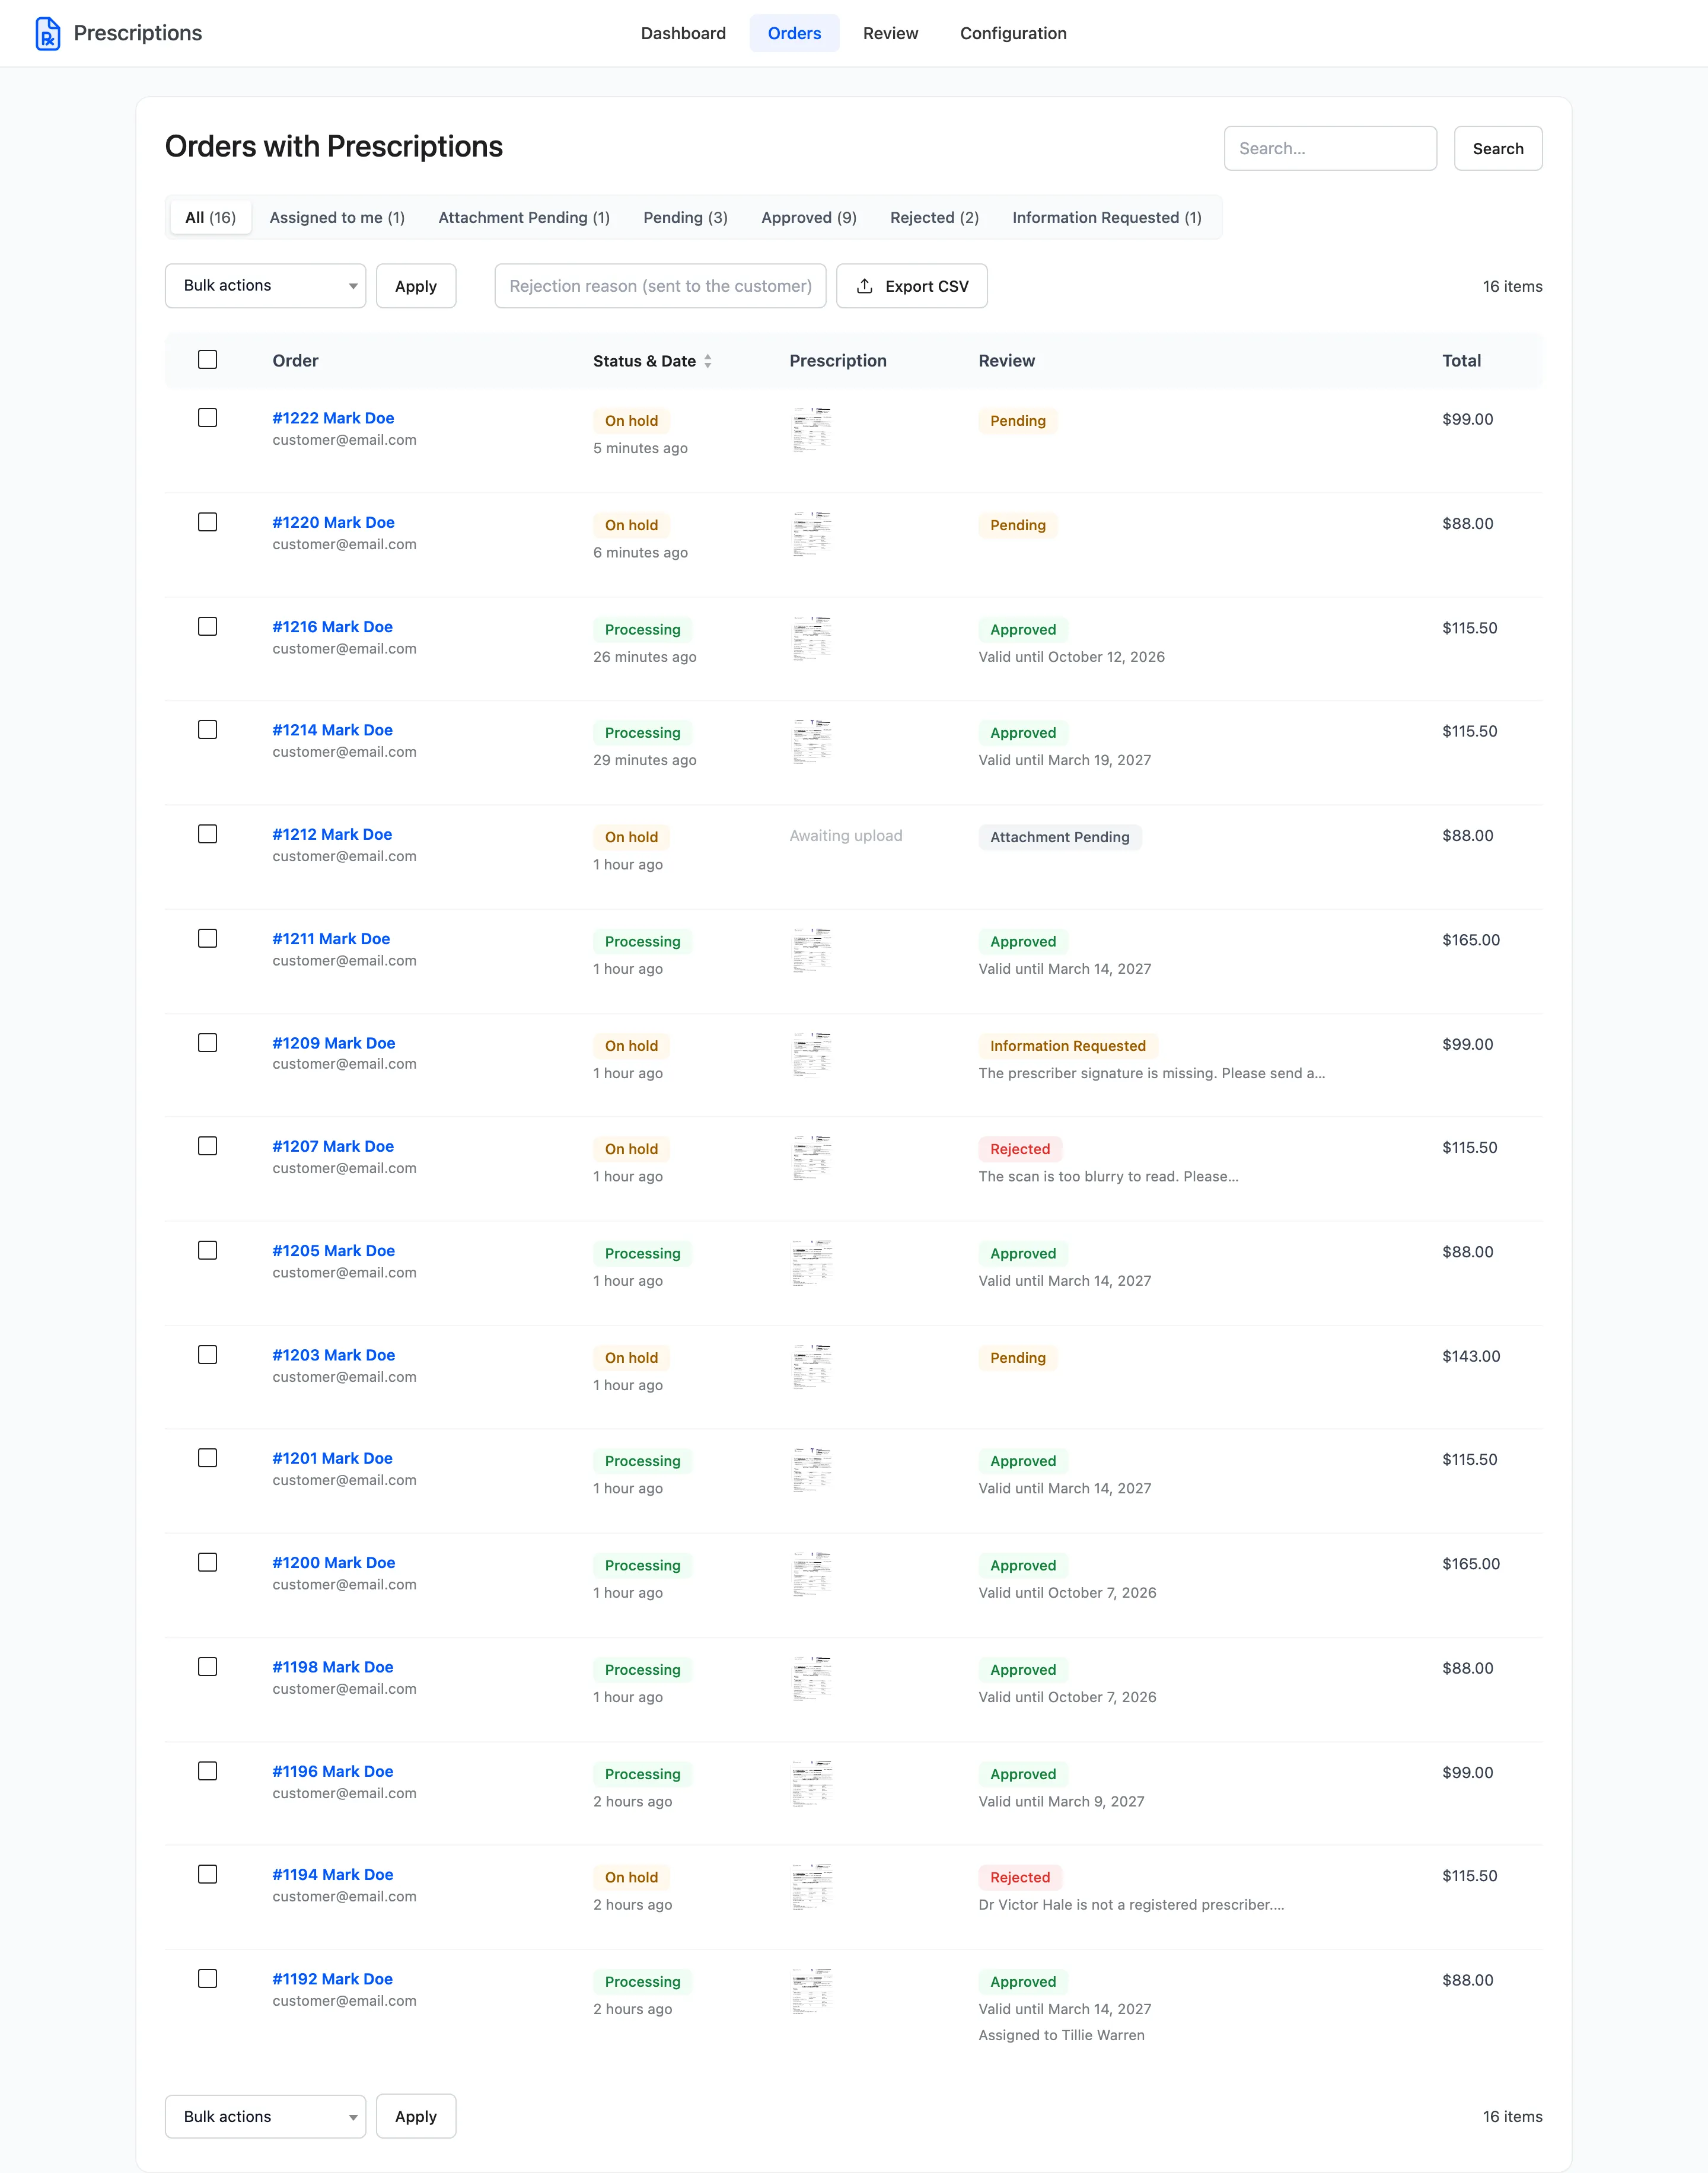Focus the Rejection reason input field
This screenshot has height=2173, width=1708.
click(660, 286)
